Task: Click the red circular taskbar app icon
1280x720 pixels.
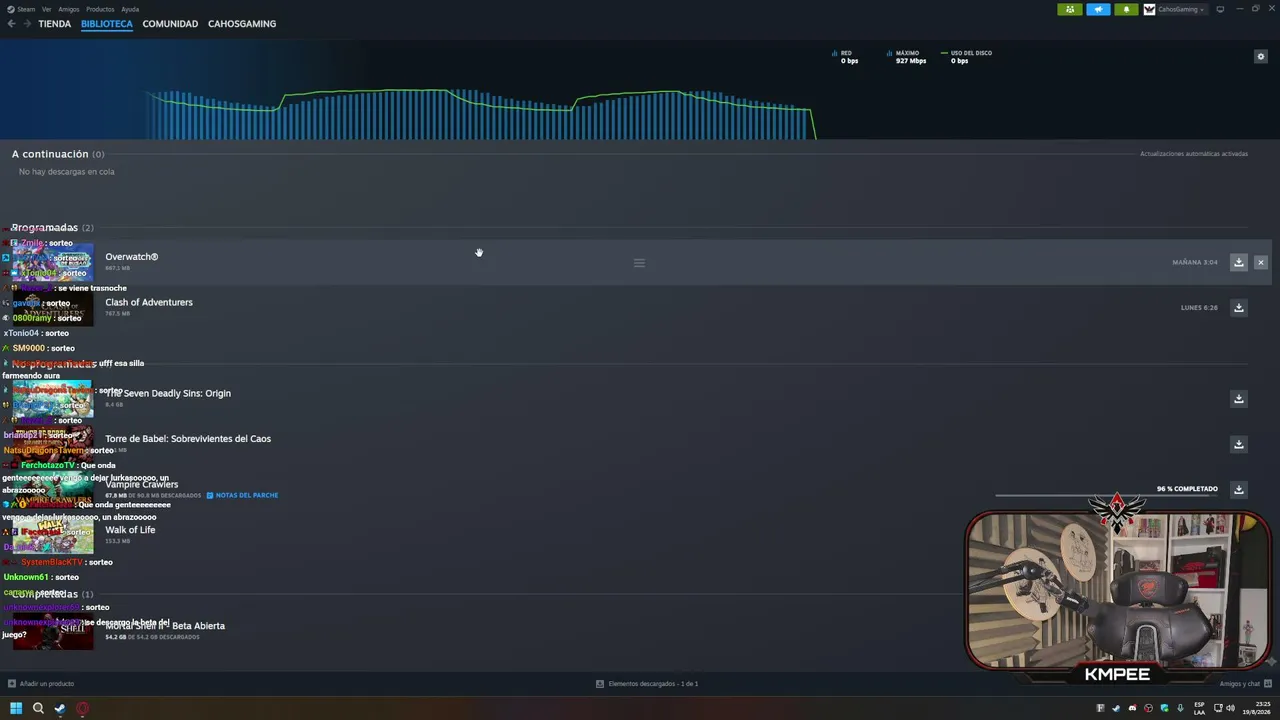Action: pos(82,708)
